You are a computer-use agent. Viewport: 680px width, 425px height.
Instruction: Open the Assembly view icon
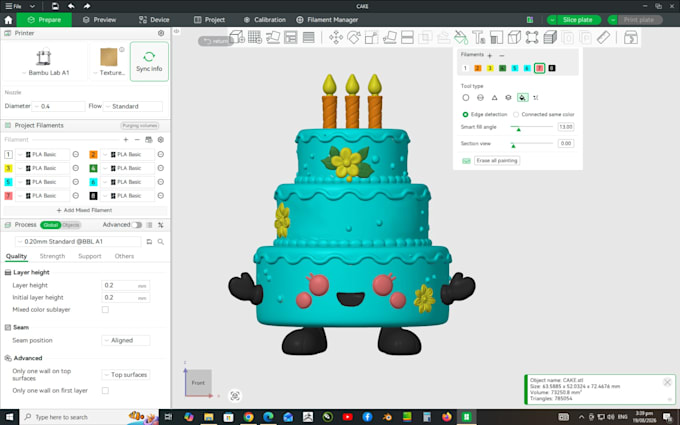tap(631, 37)
